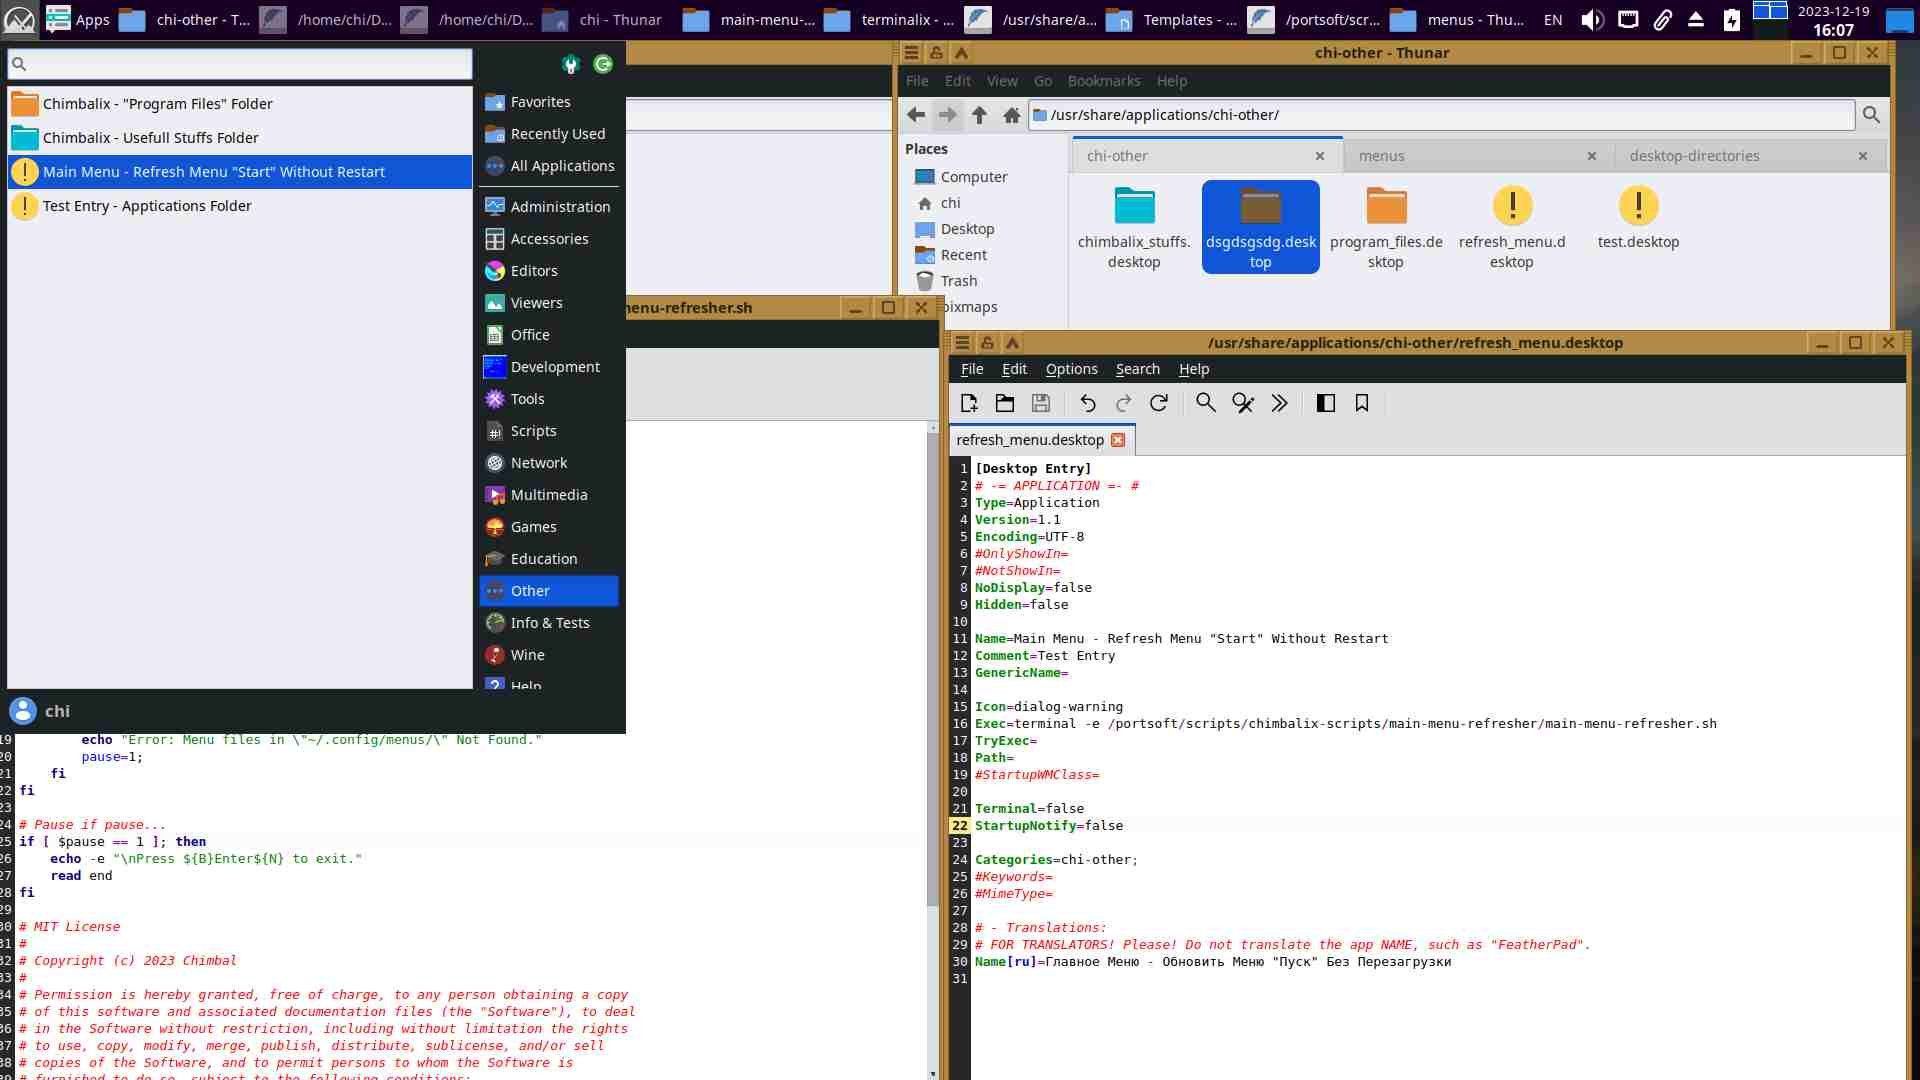Viewport: 1920px width, 1080px height.
Task: Click the Thunar home folder button
Action: pyautogui.click(x=1012, y=115)
